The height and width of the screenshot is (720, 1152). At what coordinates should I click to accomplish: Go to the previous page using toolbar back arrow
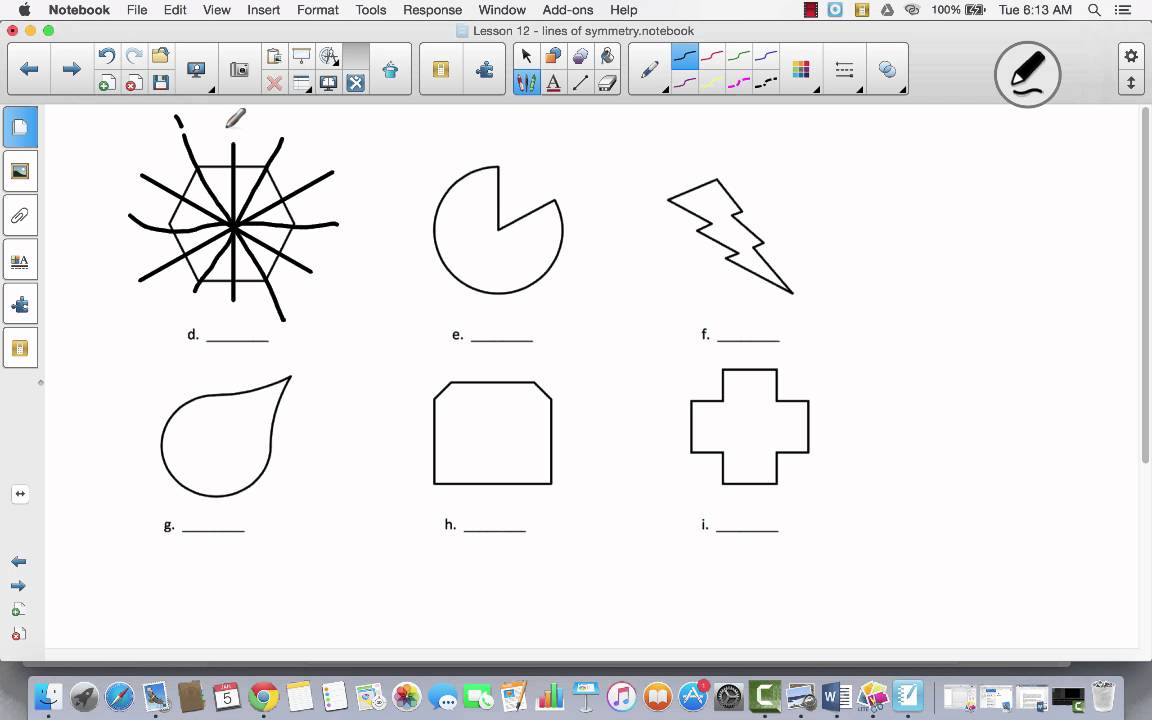click(x=29, y=69)
